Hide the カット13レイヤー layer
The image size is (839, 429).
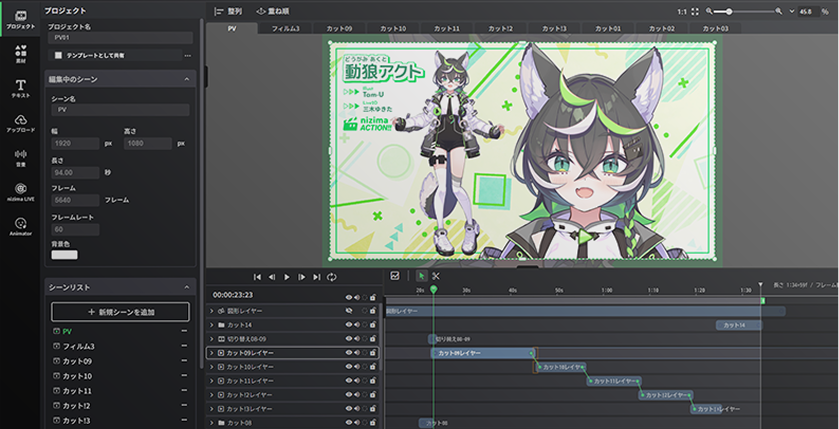point(349,409)
